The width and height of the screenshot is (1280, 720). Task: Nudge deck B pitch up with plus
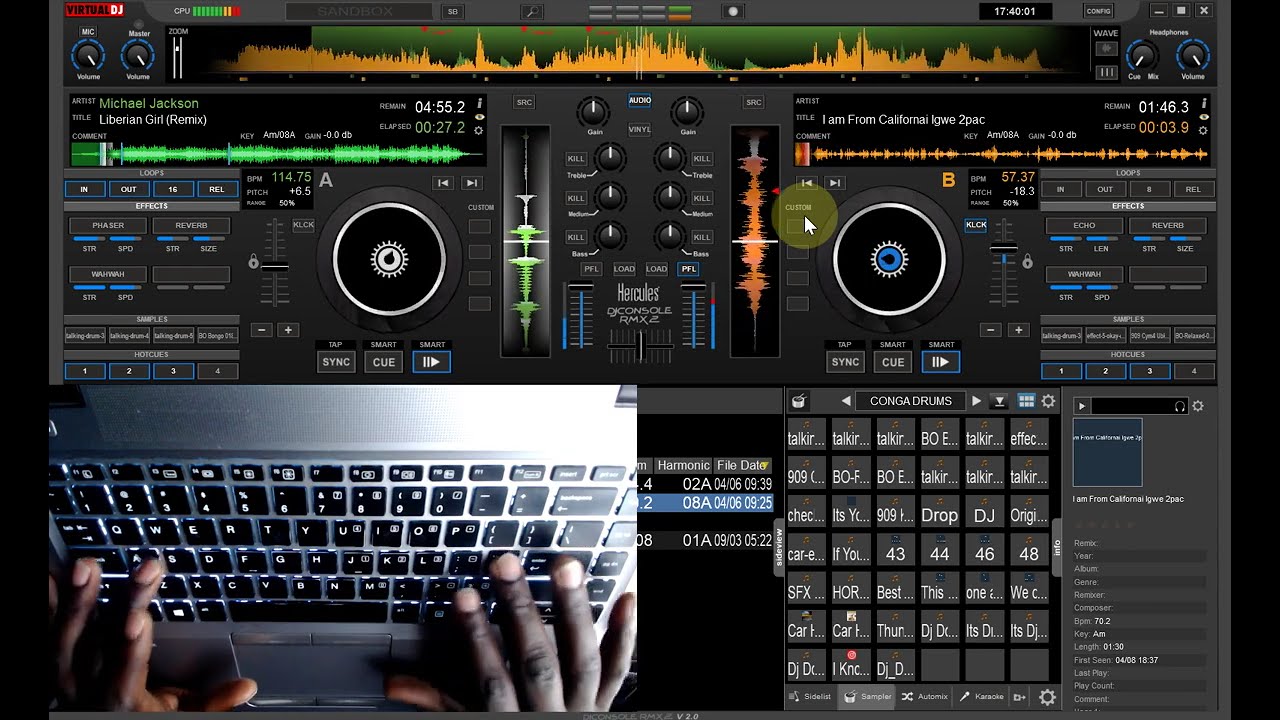(1018, 330)
